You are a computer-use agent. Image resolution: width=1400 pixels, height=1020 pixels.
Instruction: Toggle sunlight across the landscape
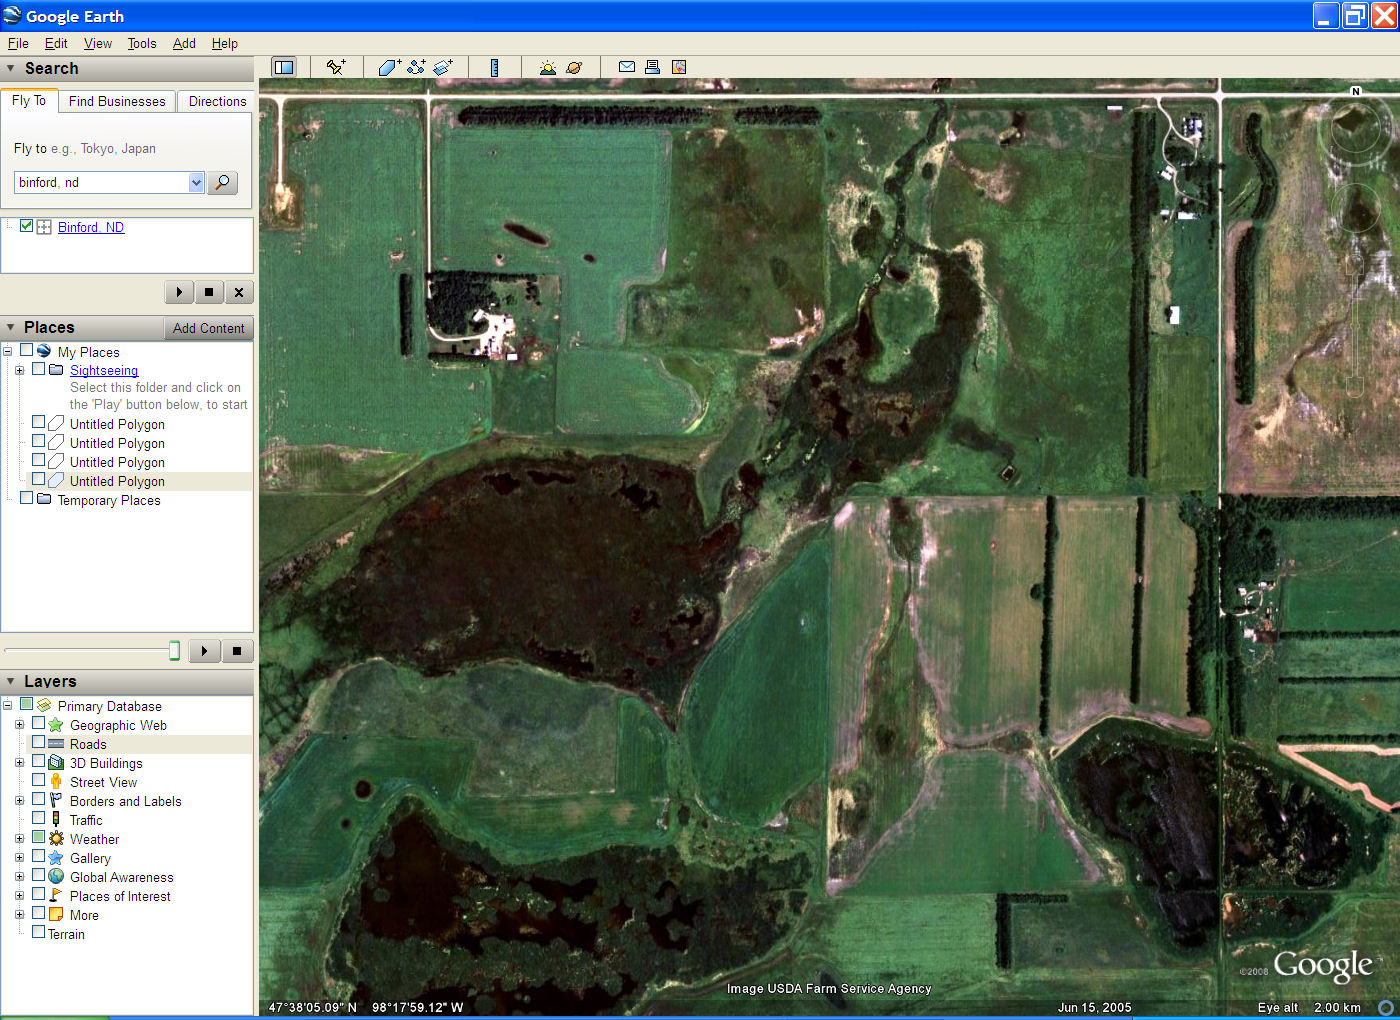[x=547, y=67]
